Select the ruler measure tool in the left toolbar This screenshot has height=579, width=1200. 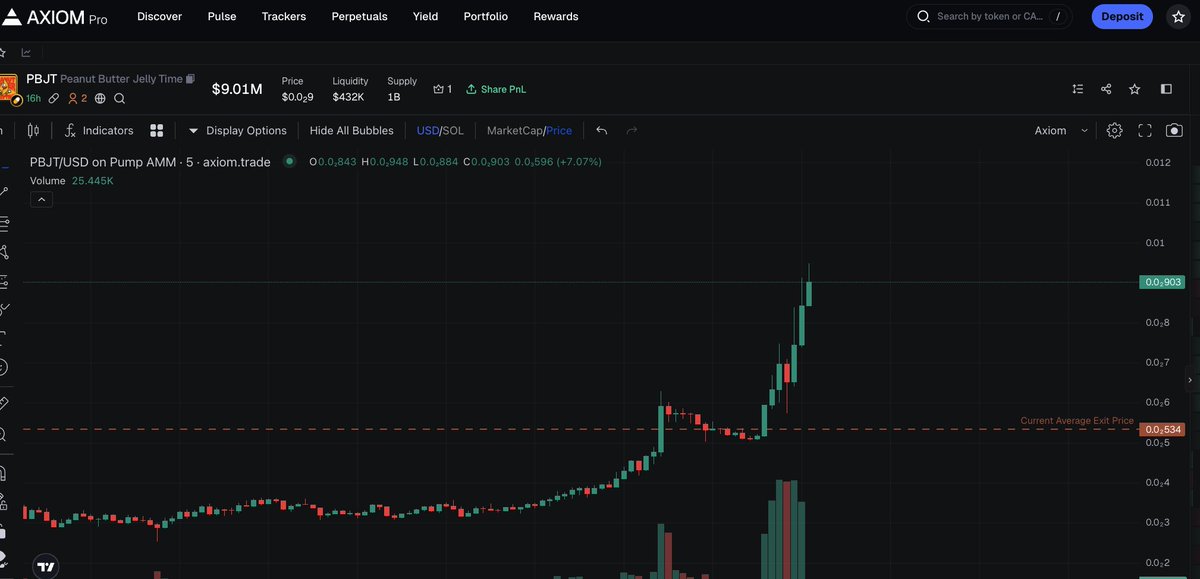[x=3, y=403]
